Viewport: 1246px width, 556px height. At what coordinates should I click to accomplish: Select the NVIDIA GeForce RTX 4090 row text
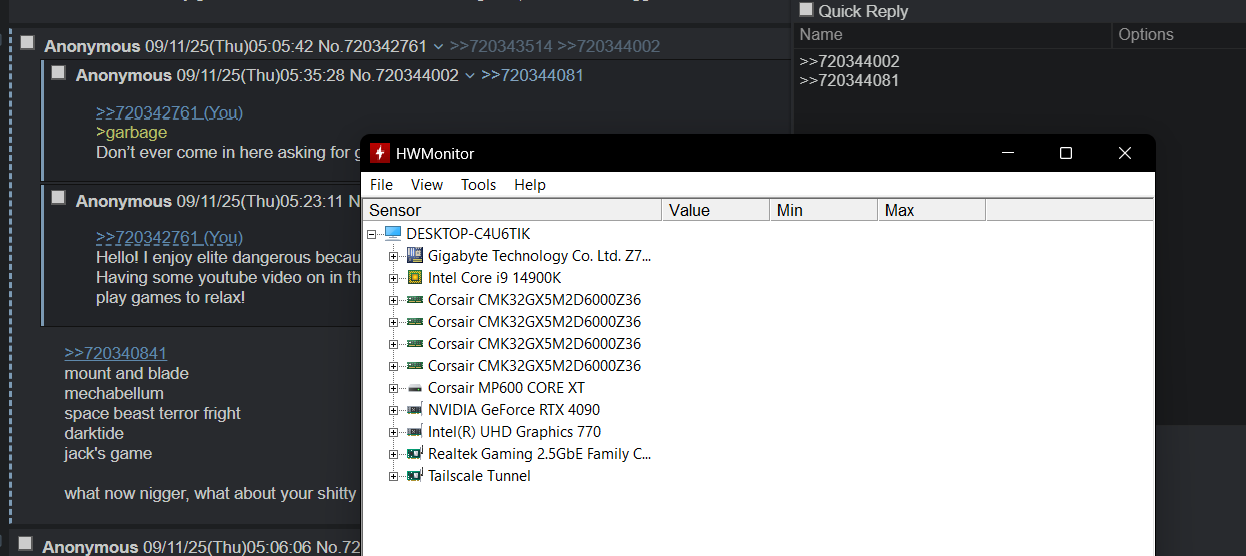point(514,410)
